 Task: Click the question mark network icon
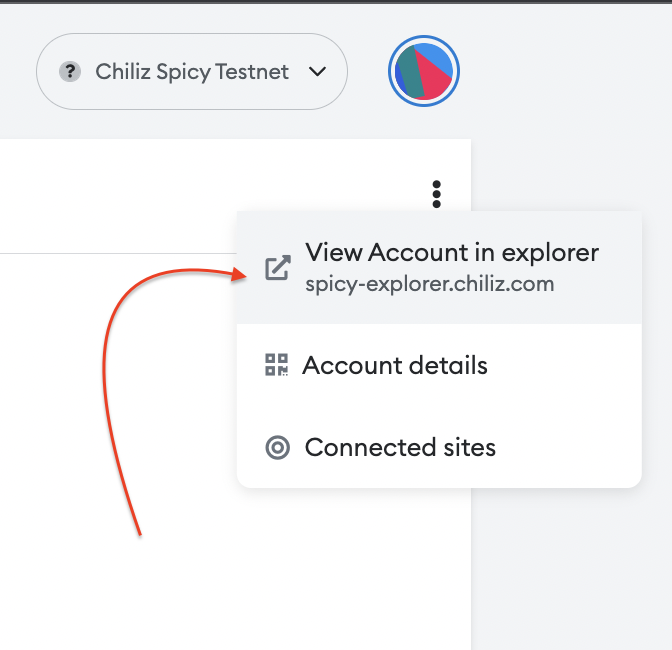click(x=69, y=72)
